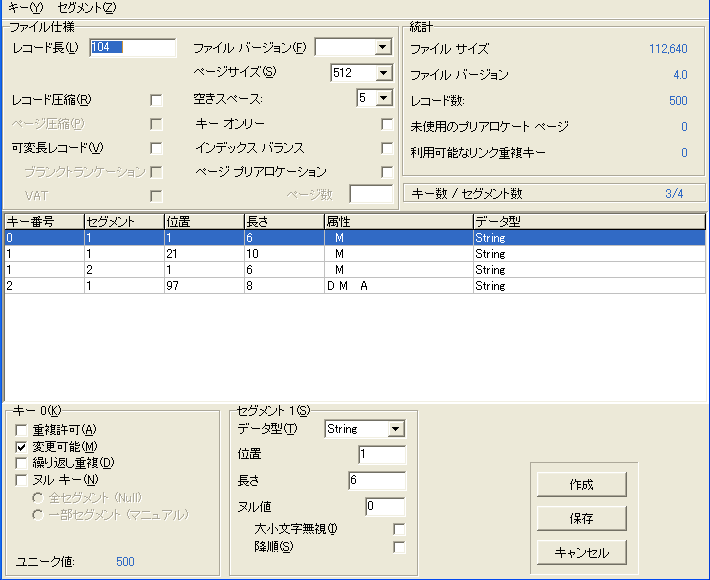This screenshot has height=580, width=710.
Task: Click the レコード長 input field
Action: point(132,47)
